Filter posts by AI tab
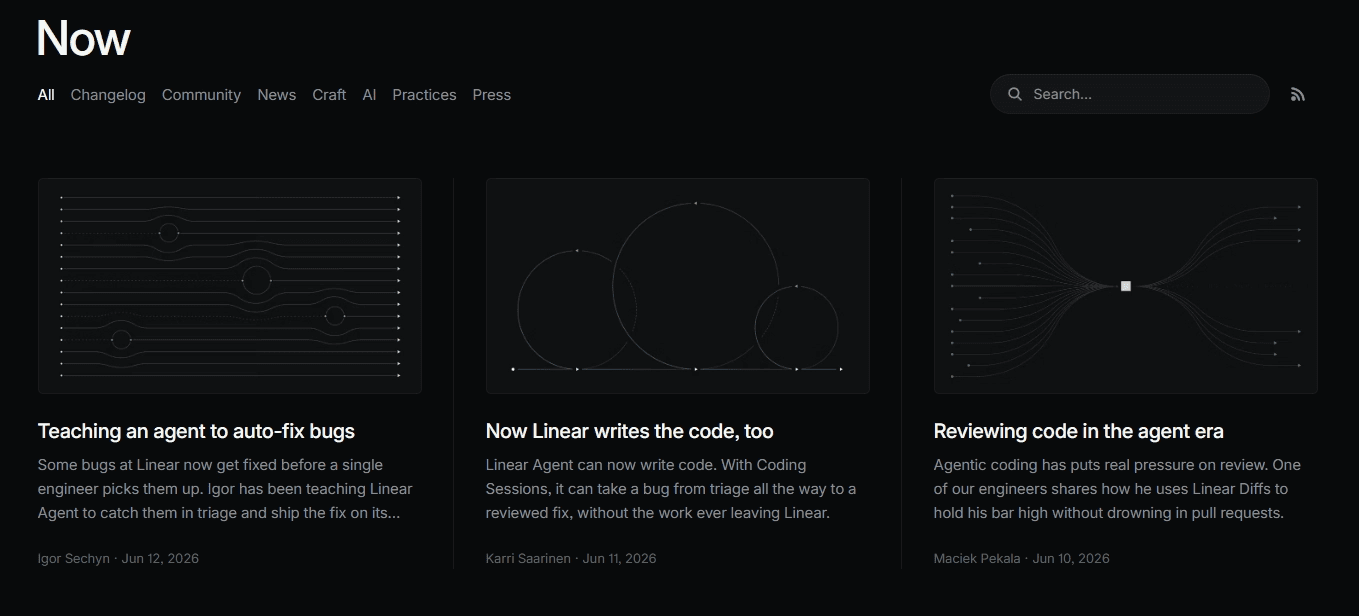Viewport: 1359px width, 616px height. pos(369,95)
